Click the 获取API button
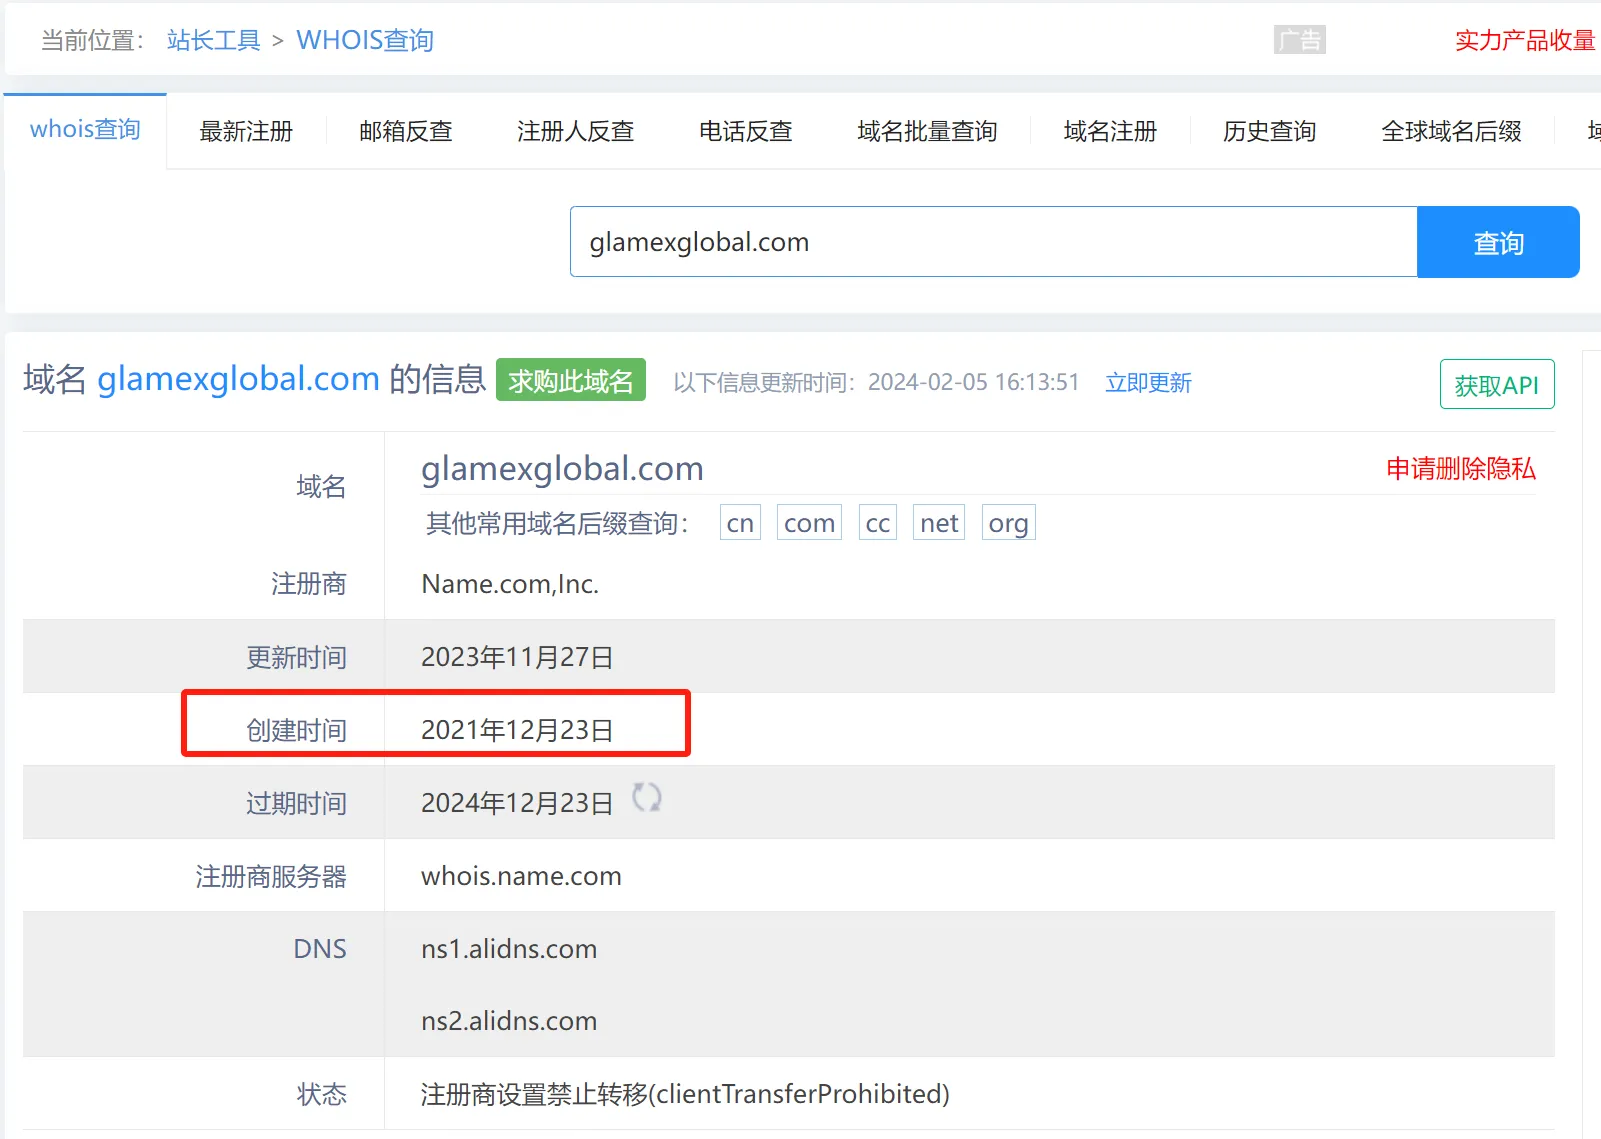The width and height of the screenshot is (1601, 1139). (1497, 384)
